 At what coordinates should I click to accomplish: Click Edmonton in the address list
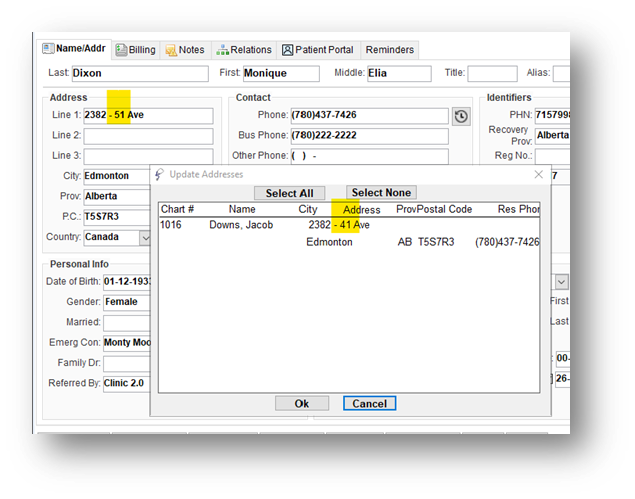[329, 242]
